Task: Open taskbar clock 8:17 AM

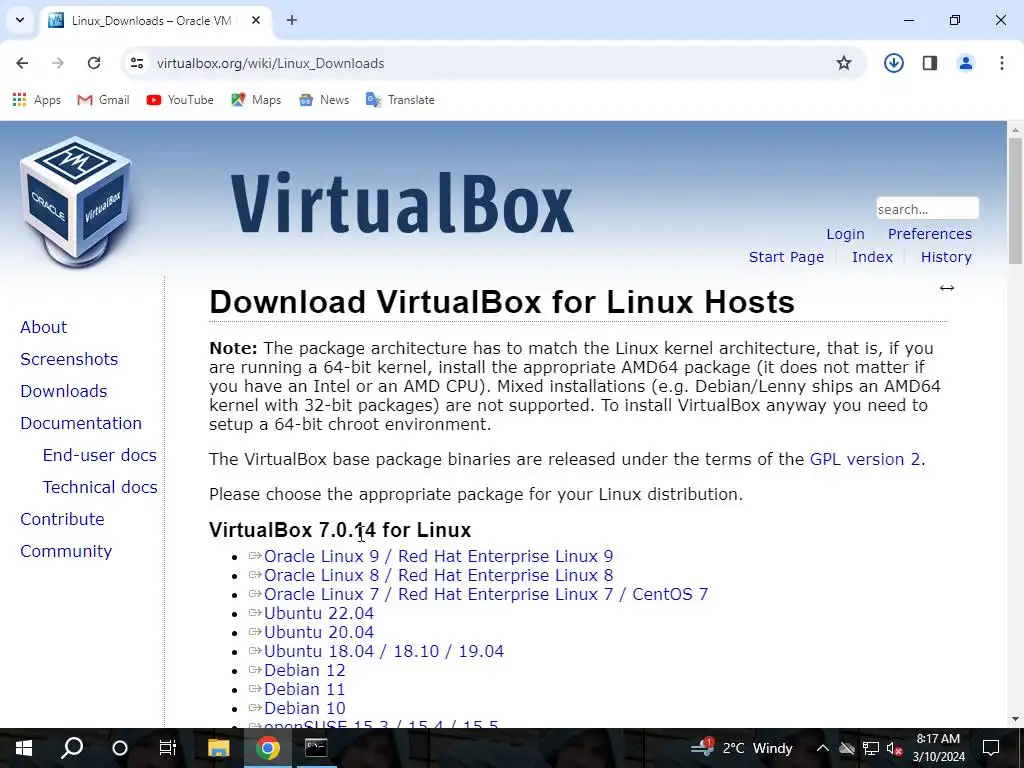Action: tap(938, 748)
